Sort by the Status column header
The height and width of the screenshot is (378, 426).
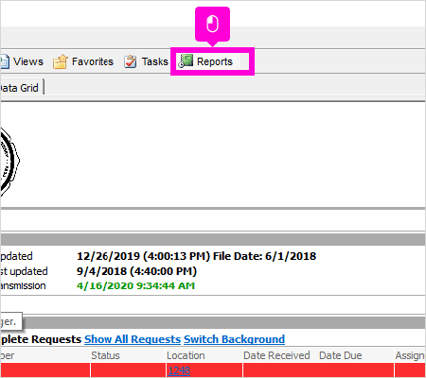tap(105, 356)
